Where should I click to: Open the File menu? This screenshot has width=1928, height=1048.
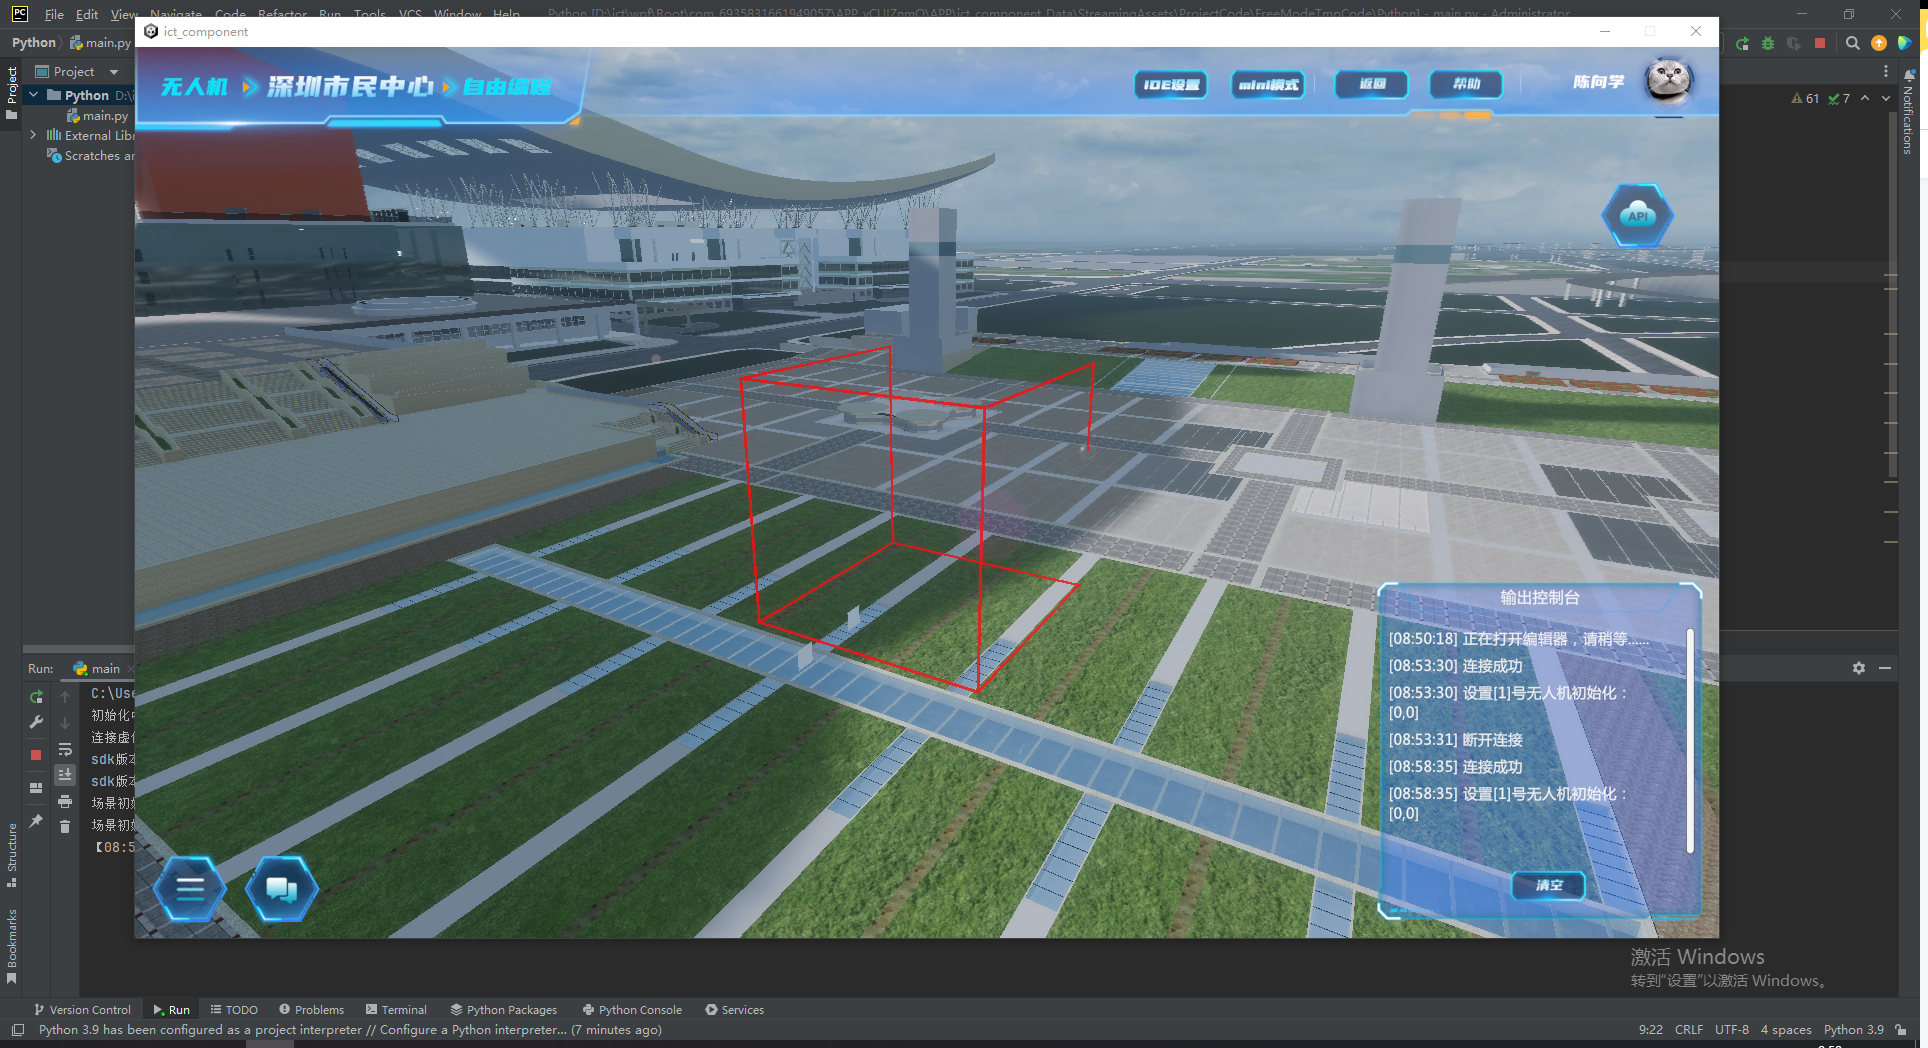[x=54, y=14]
